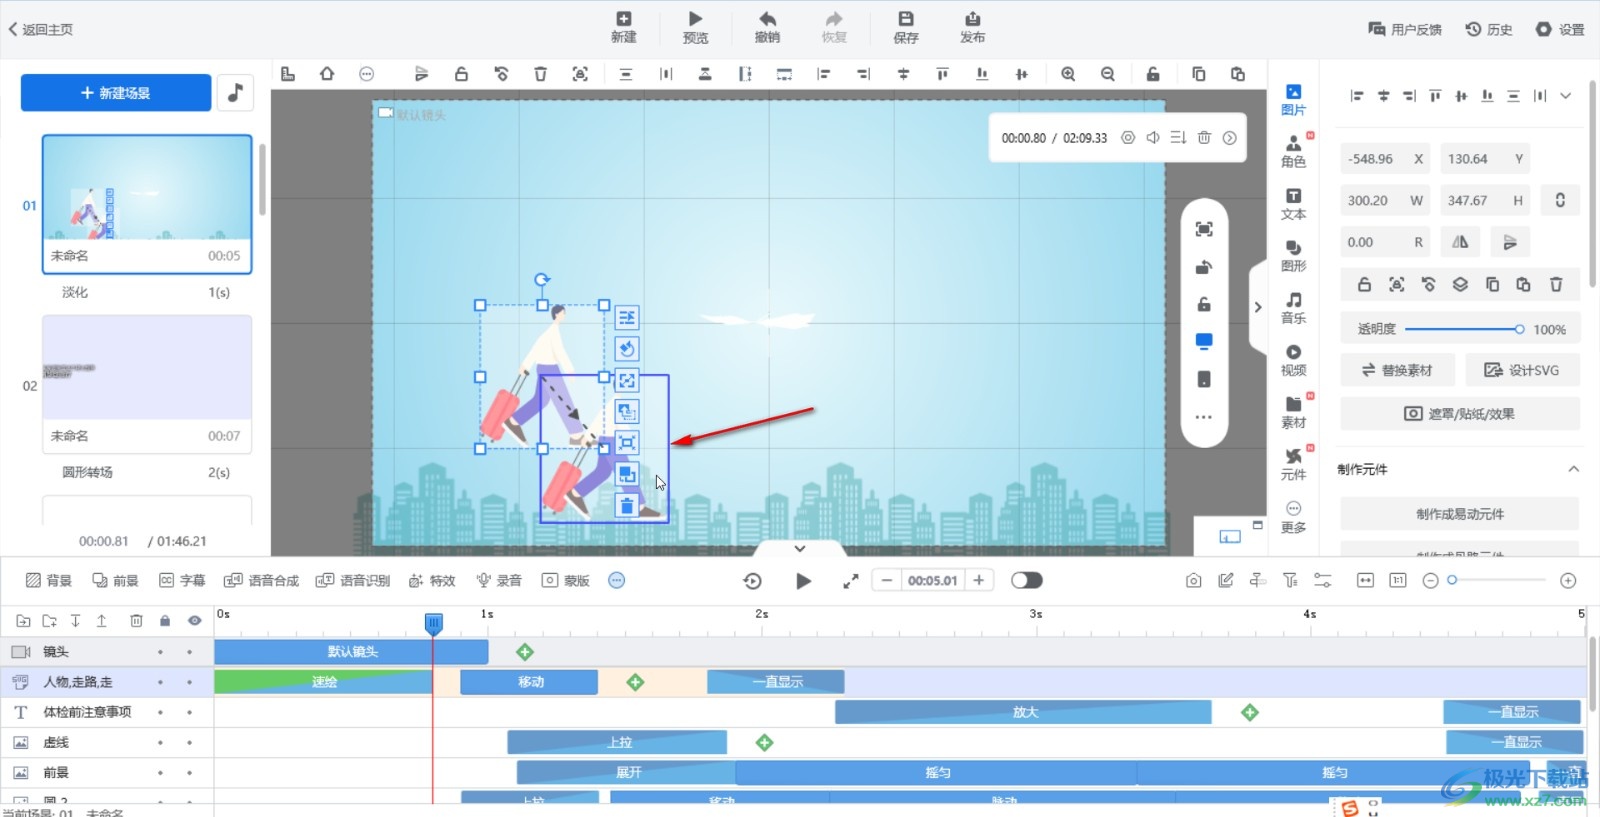Image resolution: width=1600 pixels, height=817 pixels.
Task: Click the home icon in canvas toolbar
Action: 327,74
